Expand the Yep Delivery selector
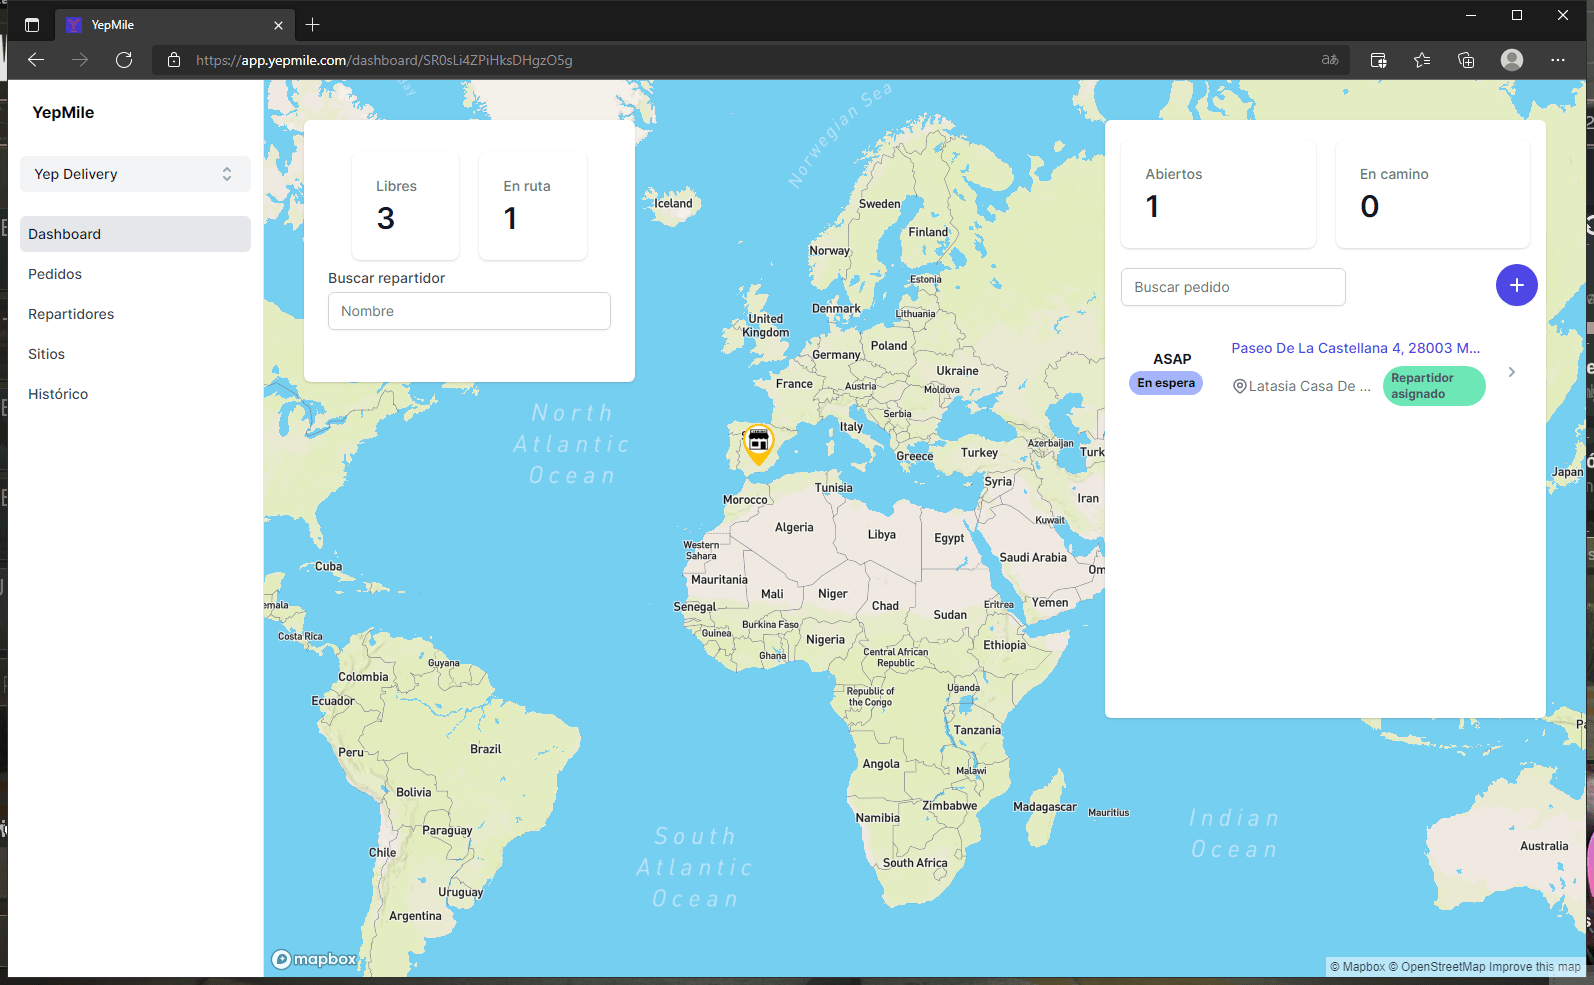This screenshot has width=1594, height=985. (135, 174)
